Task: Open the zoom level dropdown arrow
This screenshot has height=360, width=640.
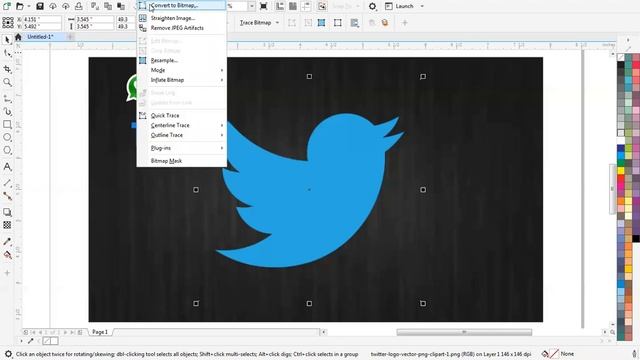Action: pyautogui.click(x=251, y=6)
